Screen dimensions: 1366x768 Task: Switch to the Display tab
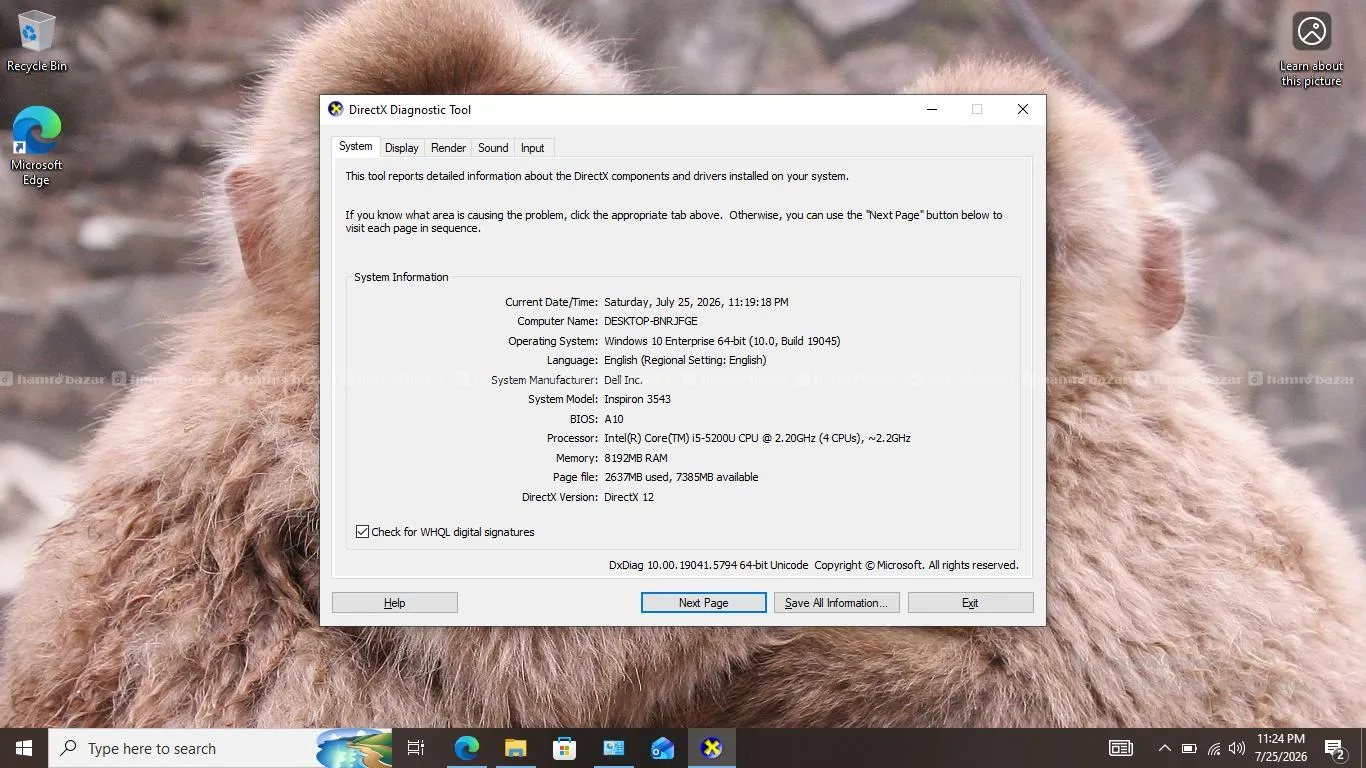402,148
